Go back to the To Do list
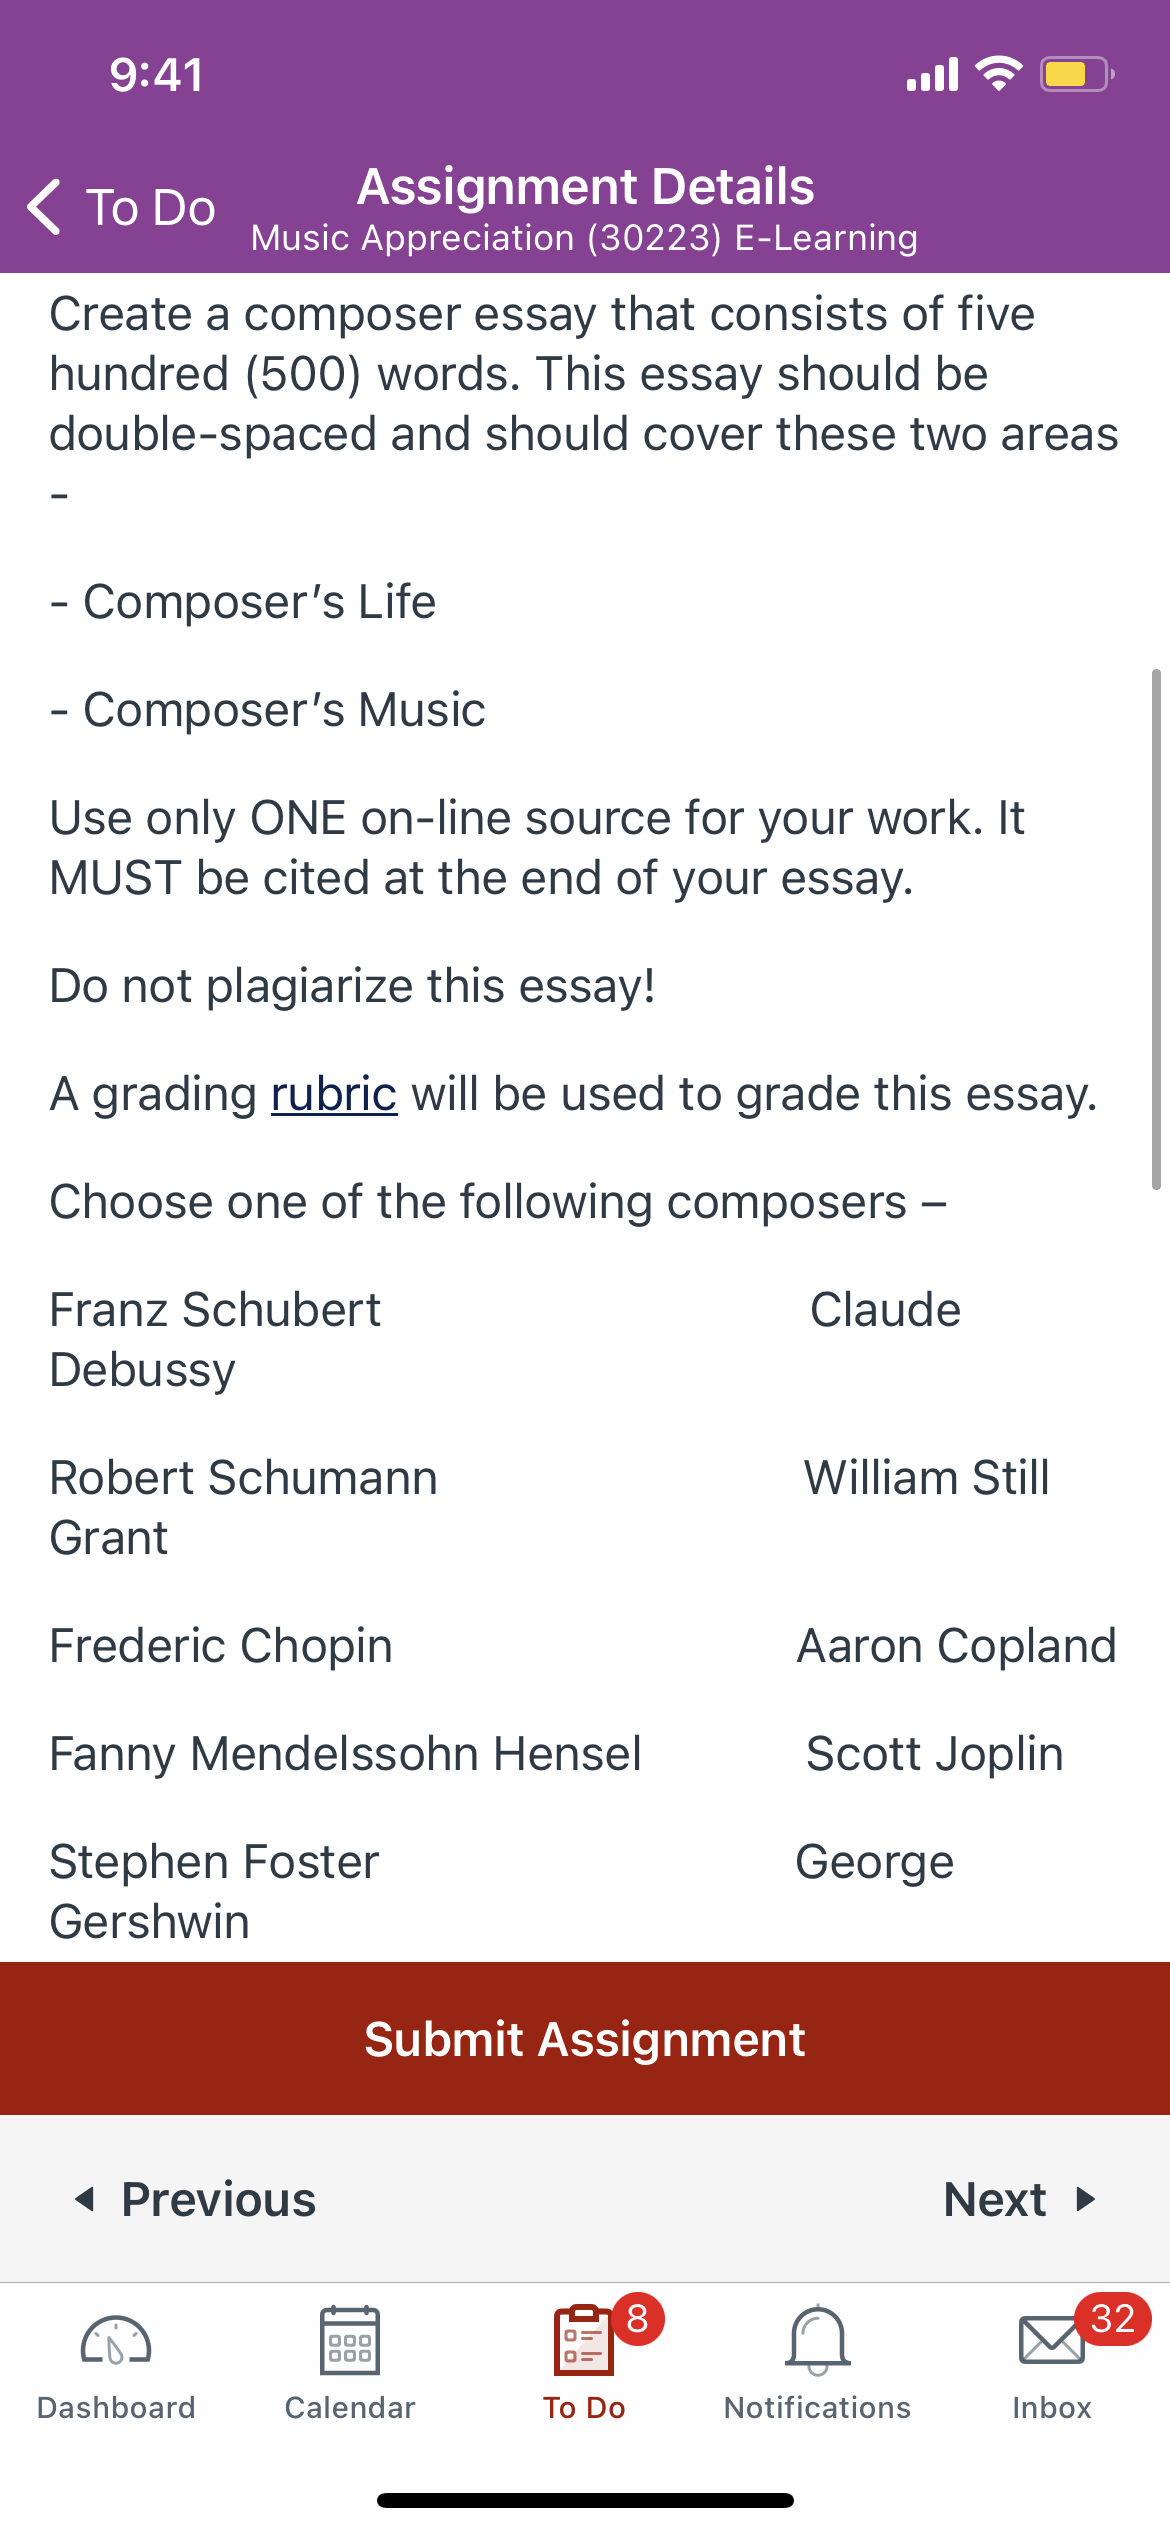Viewport: 1170px width, 2532px height. pos(121,207)
